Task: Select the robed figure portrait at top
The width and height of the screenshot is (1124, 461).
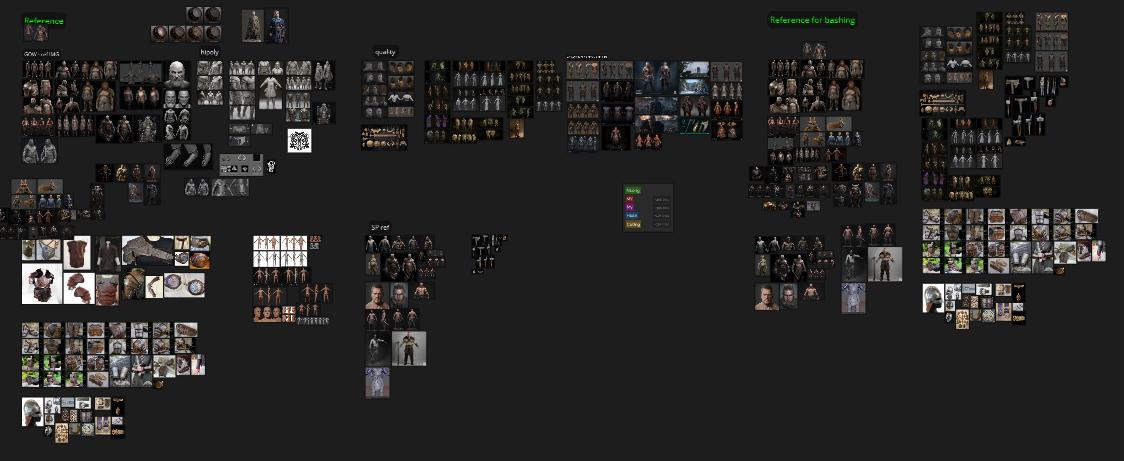Action: [x=252, y=26]
